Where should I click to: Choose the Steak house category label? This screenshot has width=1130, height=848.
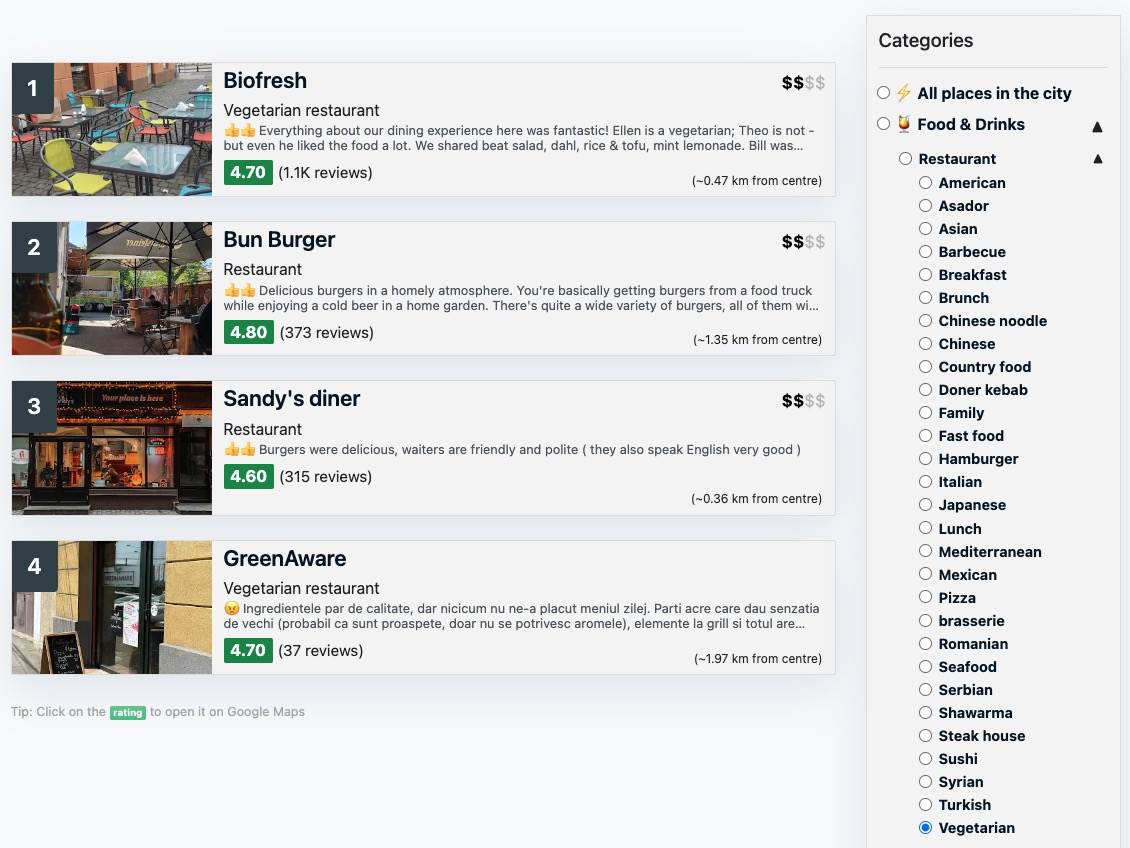(981, 736)
